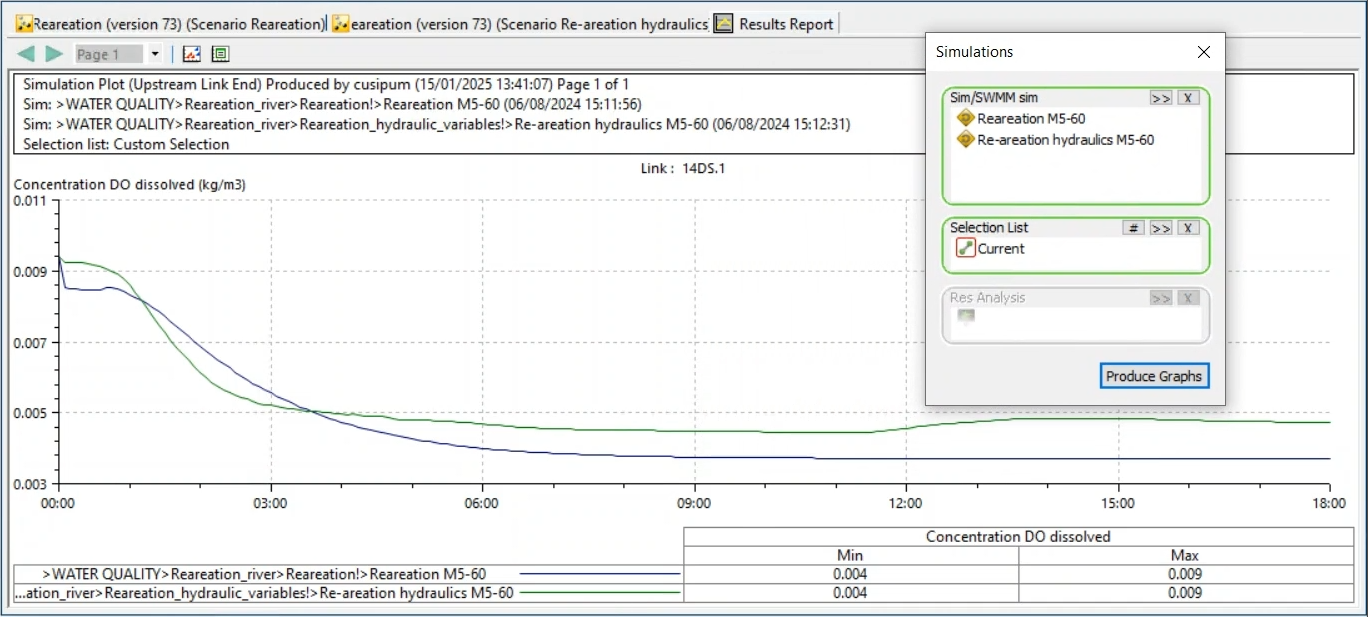Click the Min value 0.004 table cell

pyautogui.click(x=851, y=574)
